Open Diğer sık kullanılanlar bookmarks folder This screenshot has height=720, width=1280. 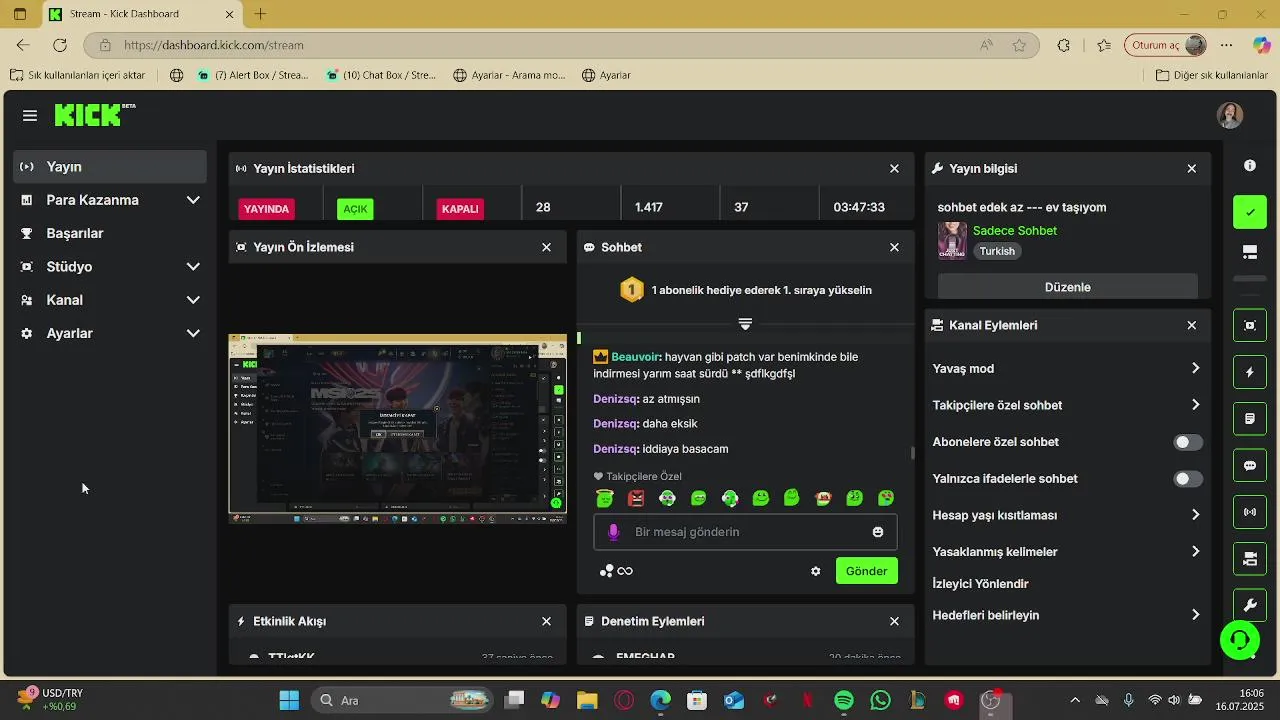pos(1211,75)
